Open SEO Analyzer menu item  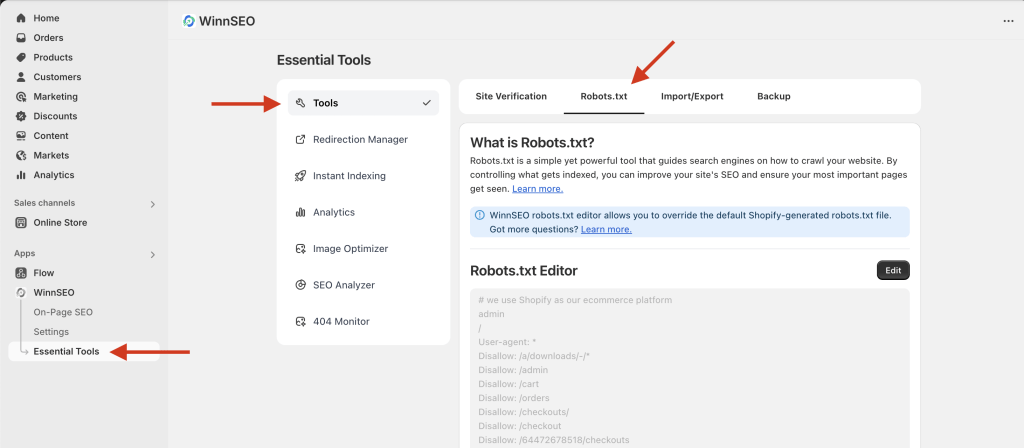pos(364,285)
